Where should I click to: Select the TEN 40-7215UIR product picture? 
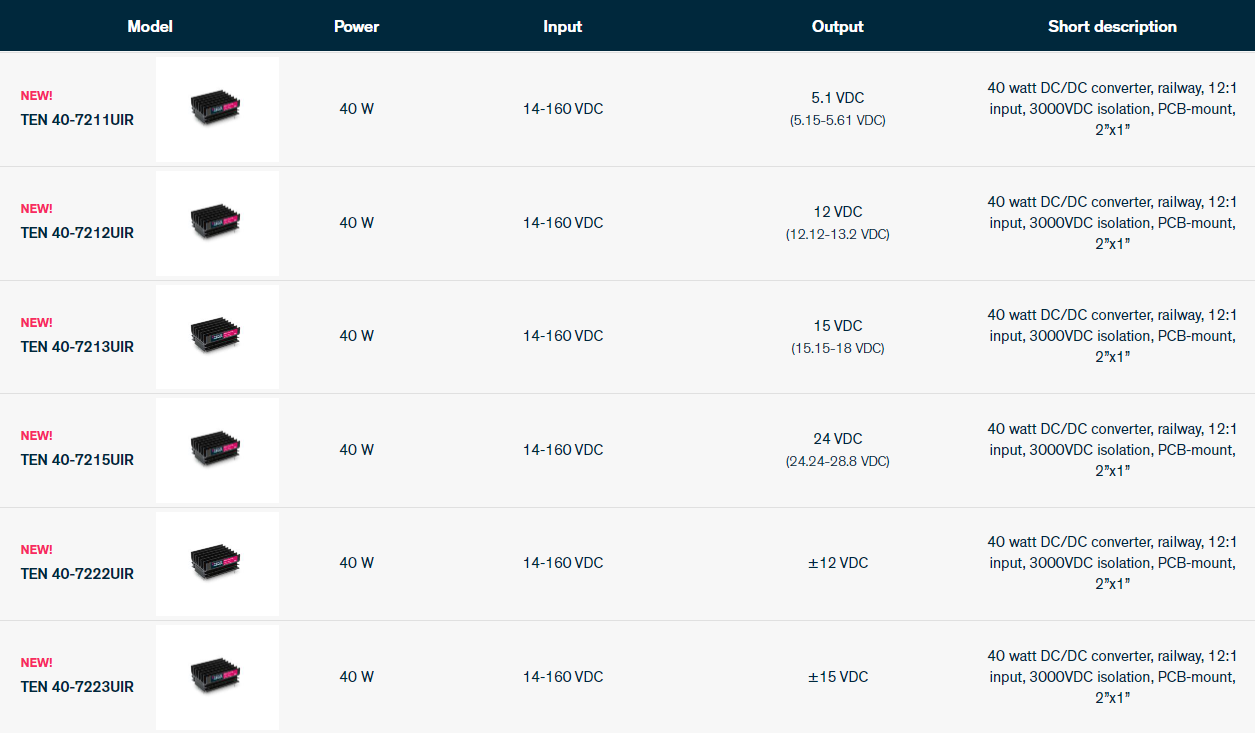[x=217, y=450]
